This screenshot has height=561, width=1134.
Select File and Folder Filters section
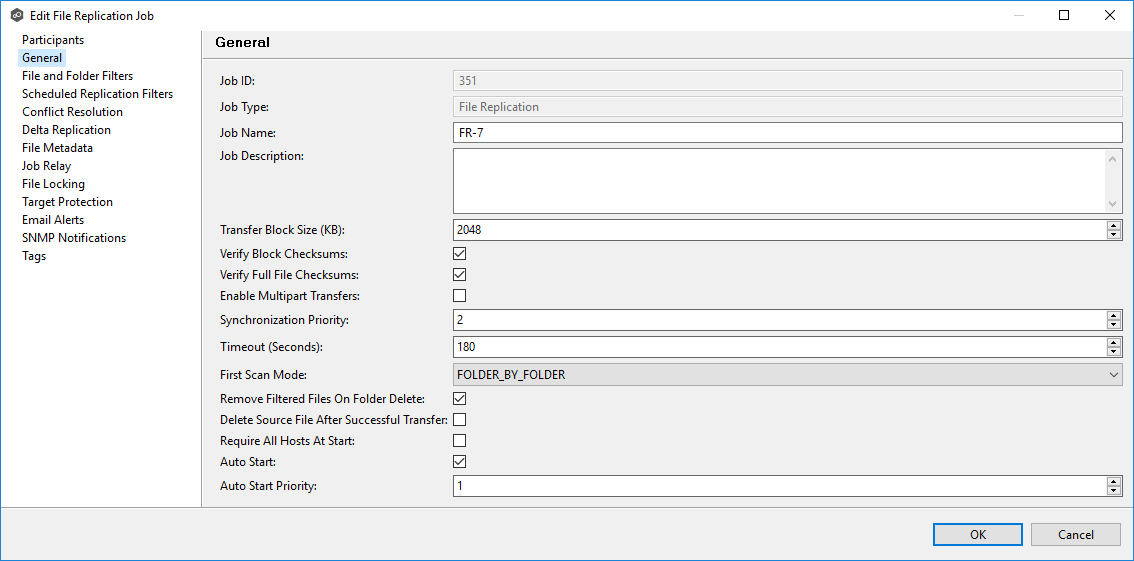(x=77, y=76)
